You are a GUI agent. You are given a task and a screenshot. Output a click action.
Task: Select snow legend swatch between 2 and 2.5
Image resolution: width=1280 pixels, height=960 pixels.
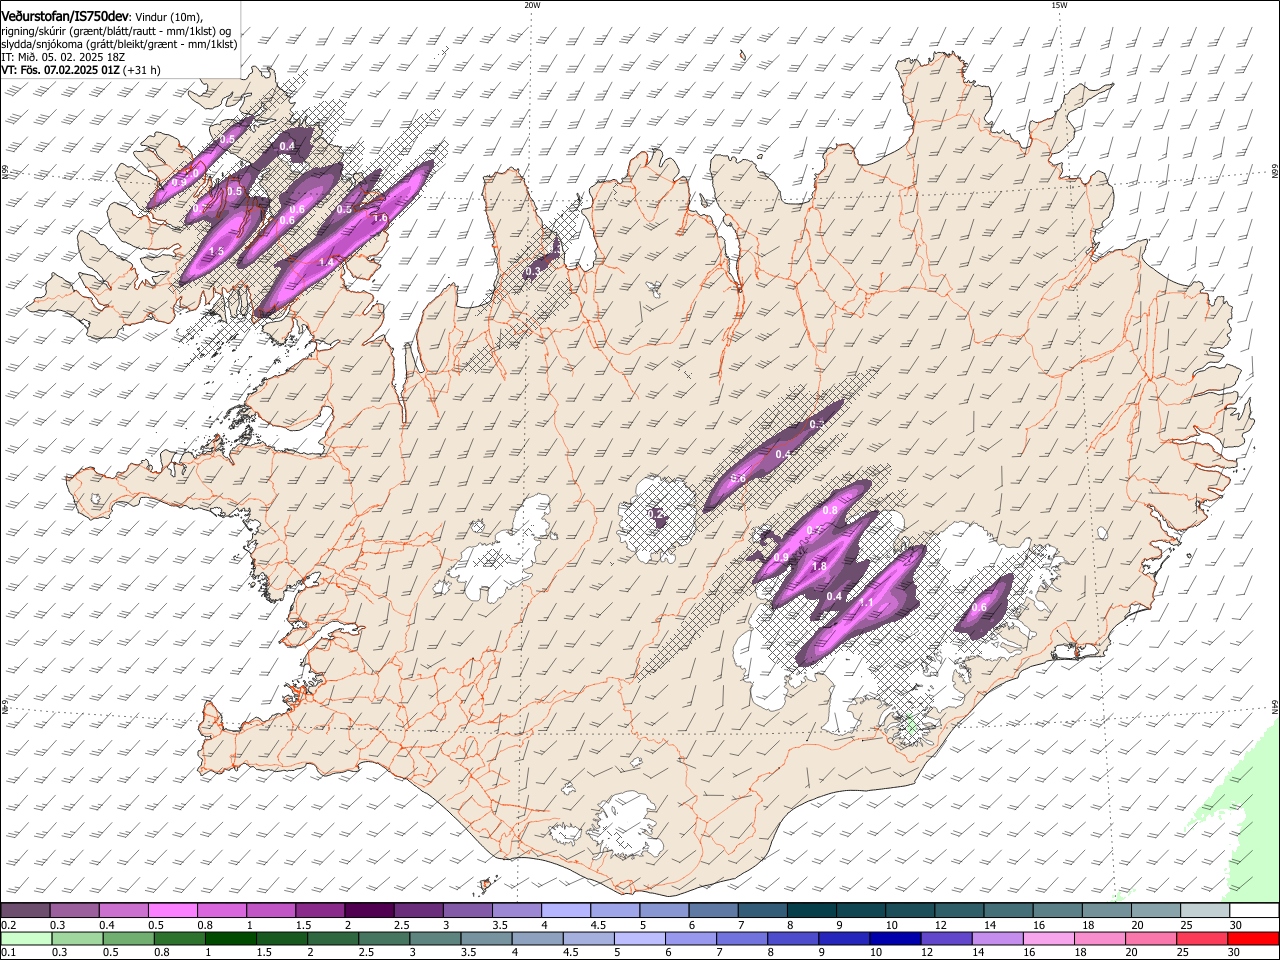(369, 911)
